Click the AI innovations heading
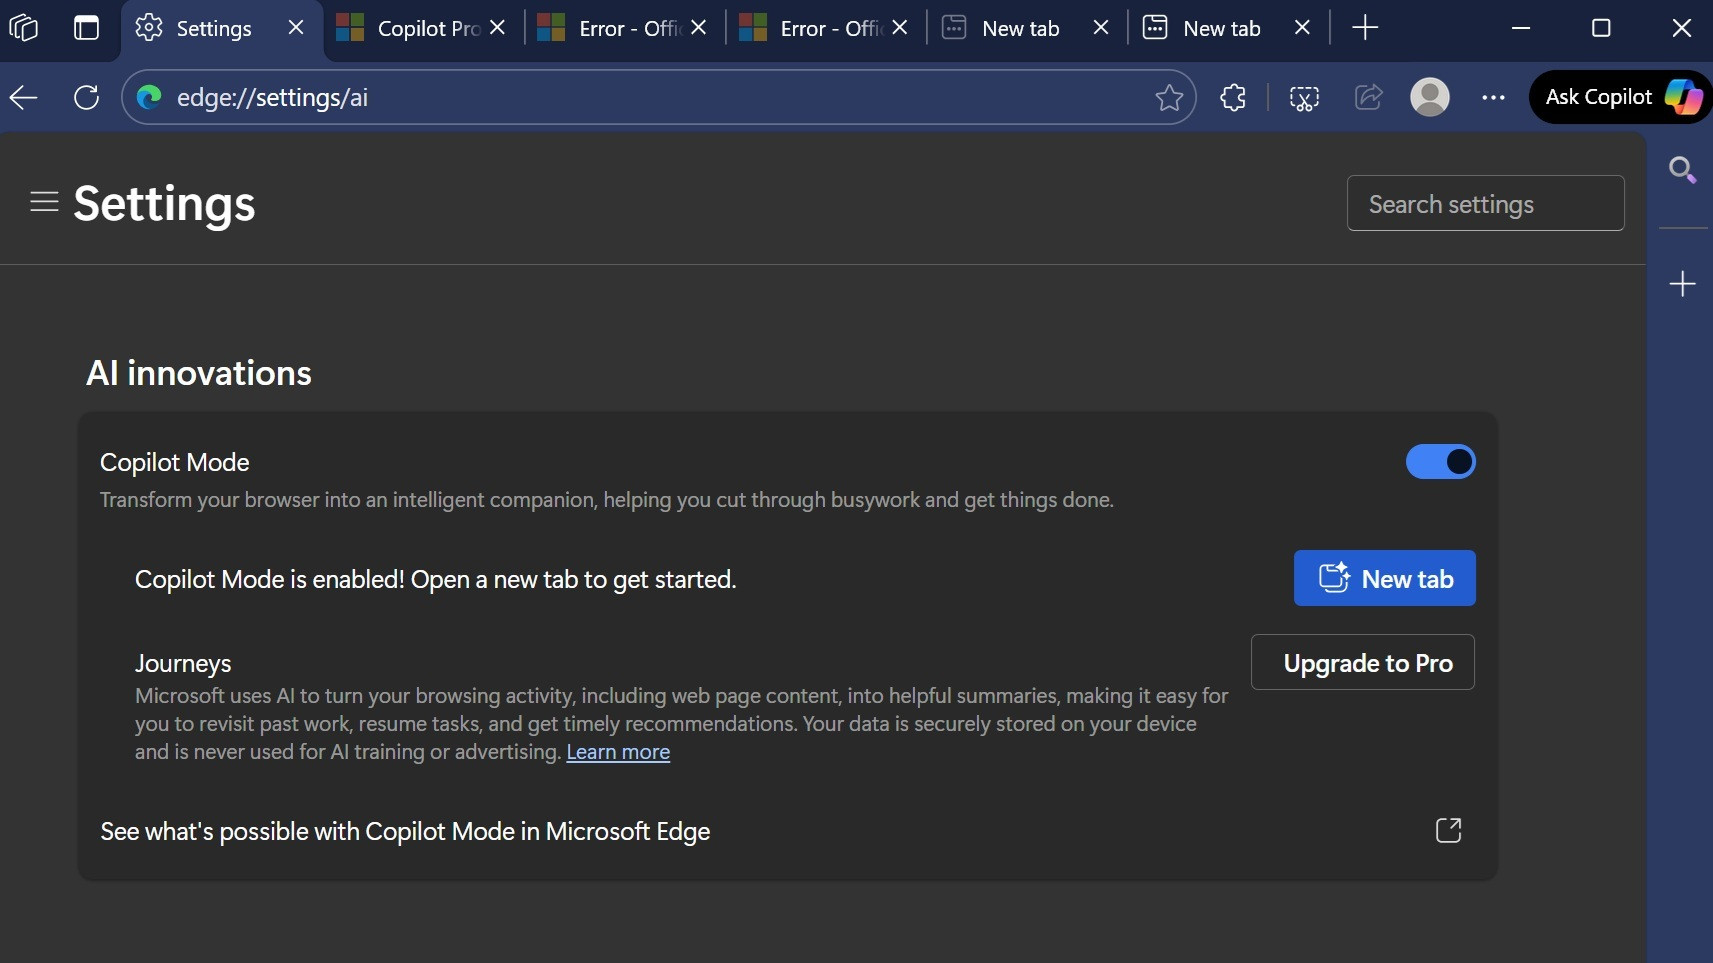Image resolution: width=1713 pixels, height=963 pixels. click(x=199, y=373)
